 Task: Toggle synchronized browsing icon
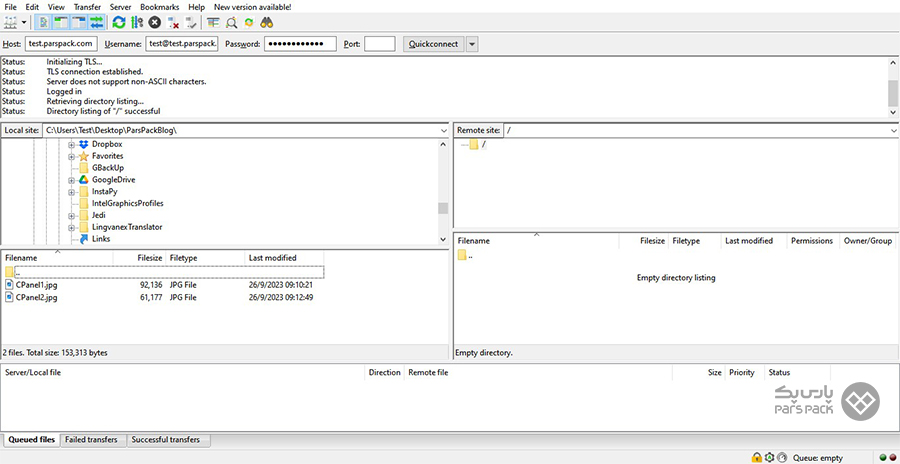point(249,22)
